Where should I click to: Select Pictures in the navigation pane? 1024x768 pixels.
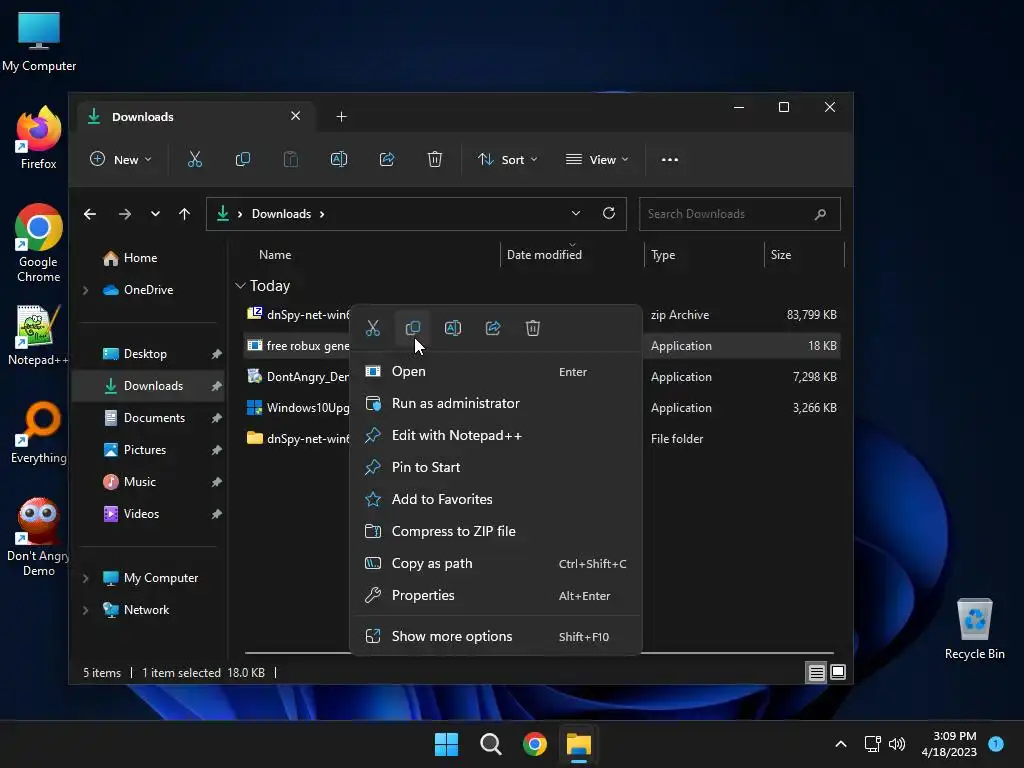(144, 449)
